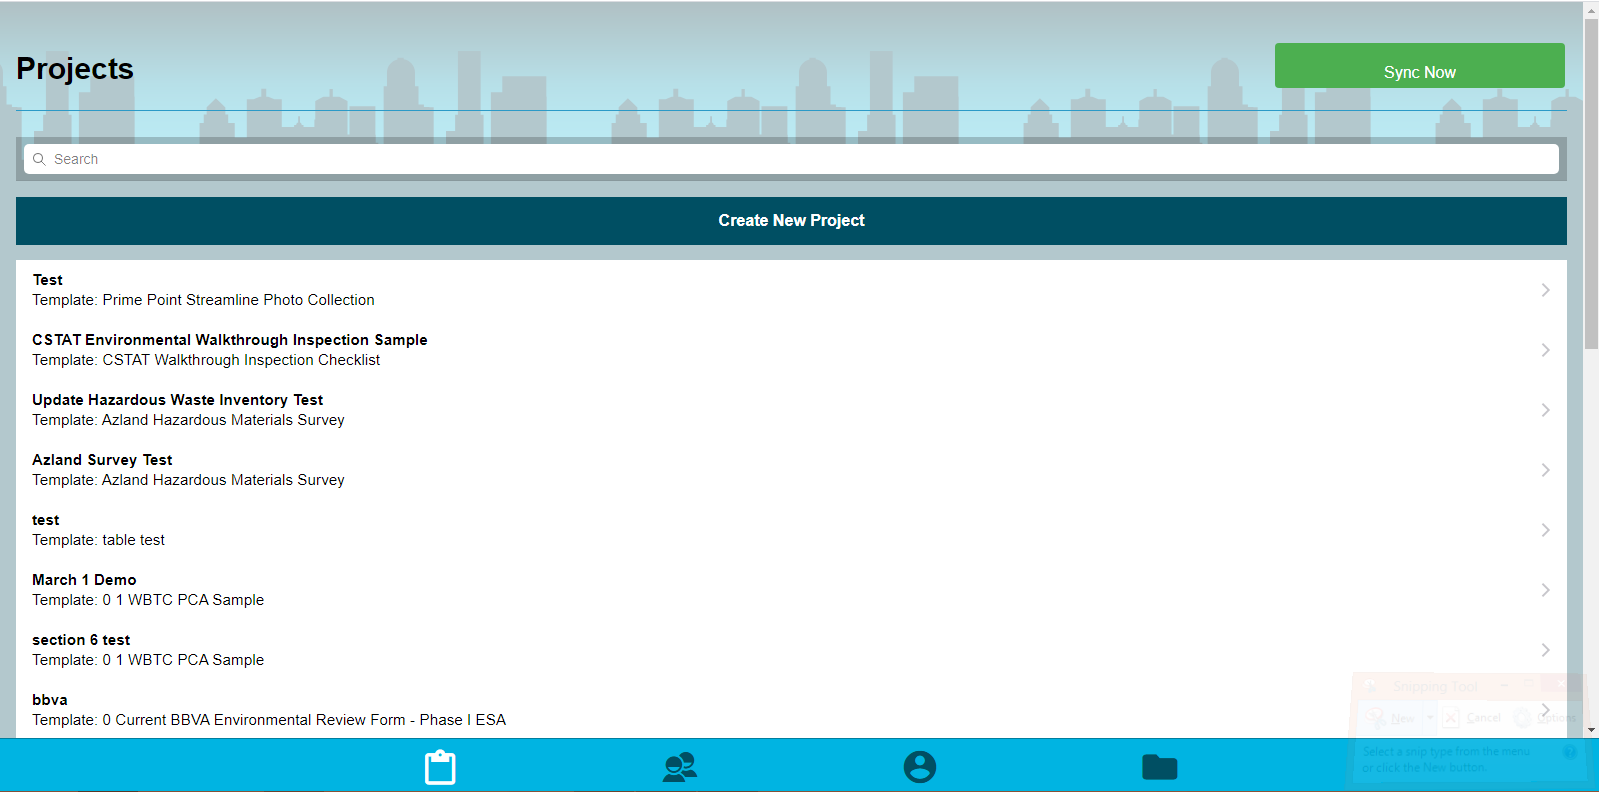Expand the Update Hazardous Waste Inventory chevron
1599x792 pixels.
[x=1545, y=410]
